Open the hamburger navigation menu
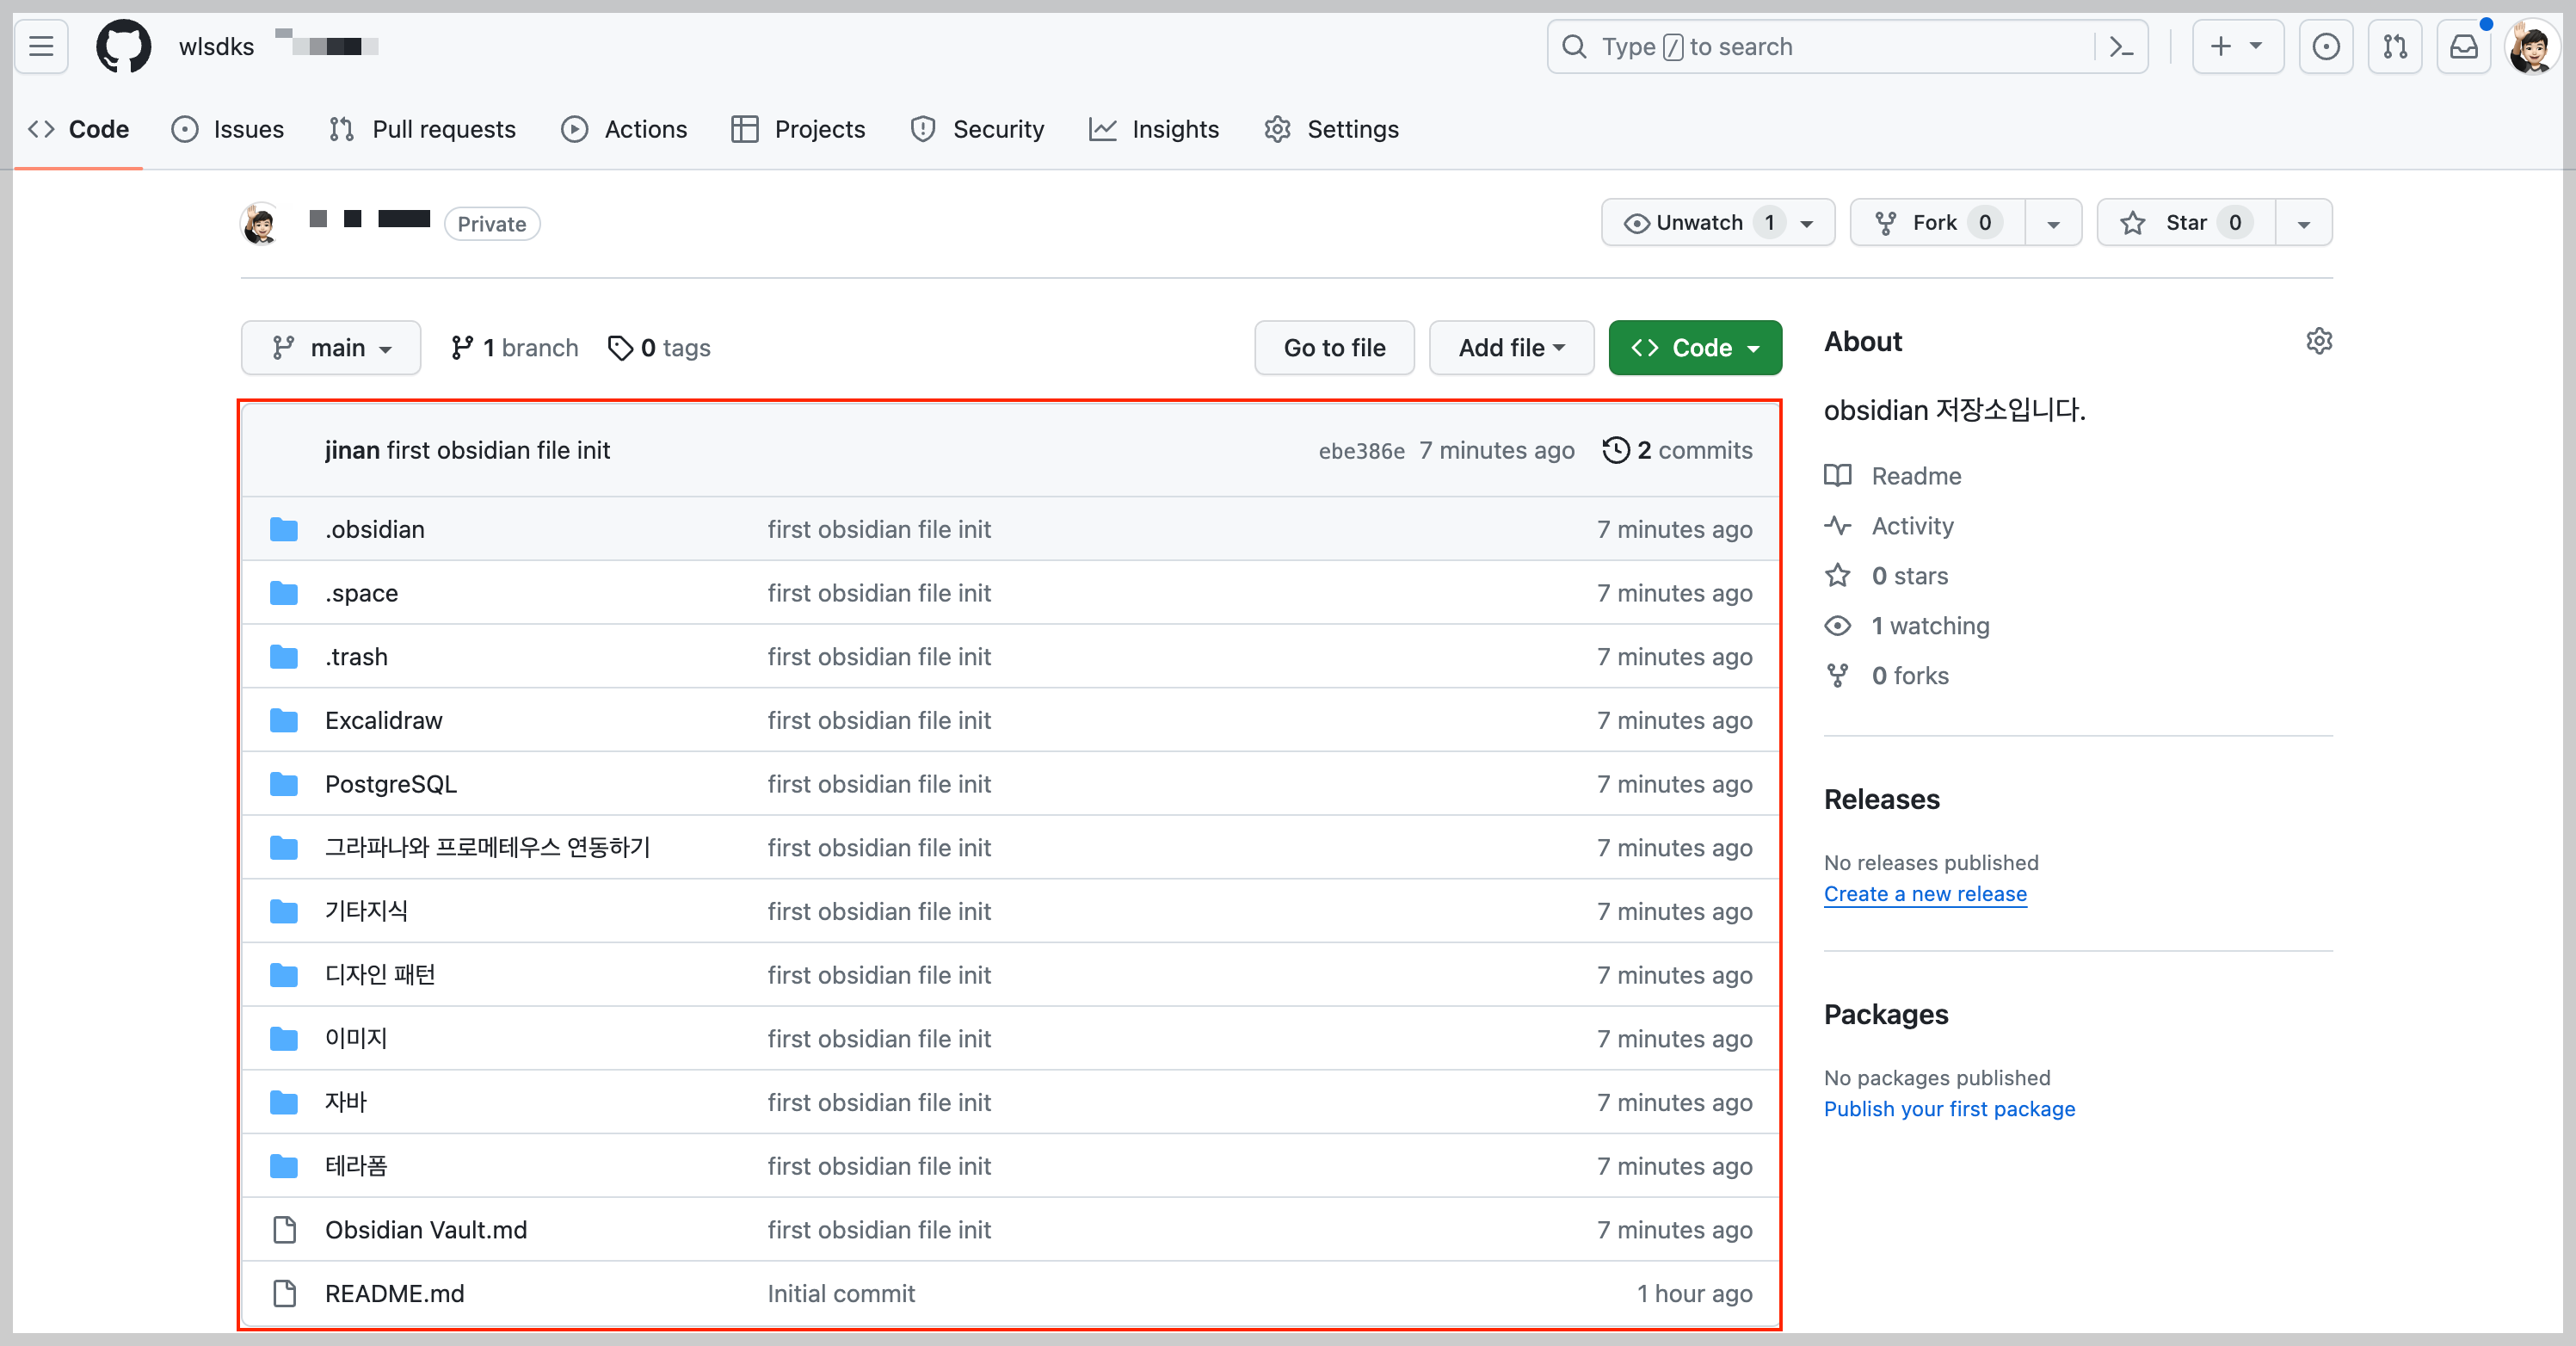 [41, 46]
